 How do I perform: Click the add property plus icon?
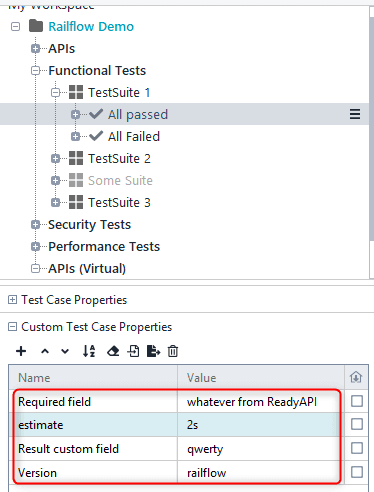[x=21, y=351]
